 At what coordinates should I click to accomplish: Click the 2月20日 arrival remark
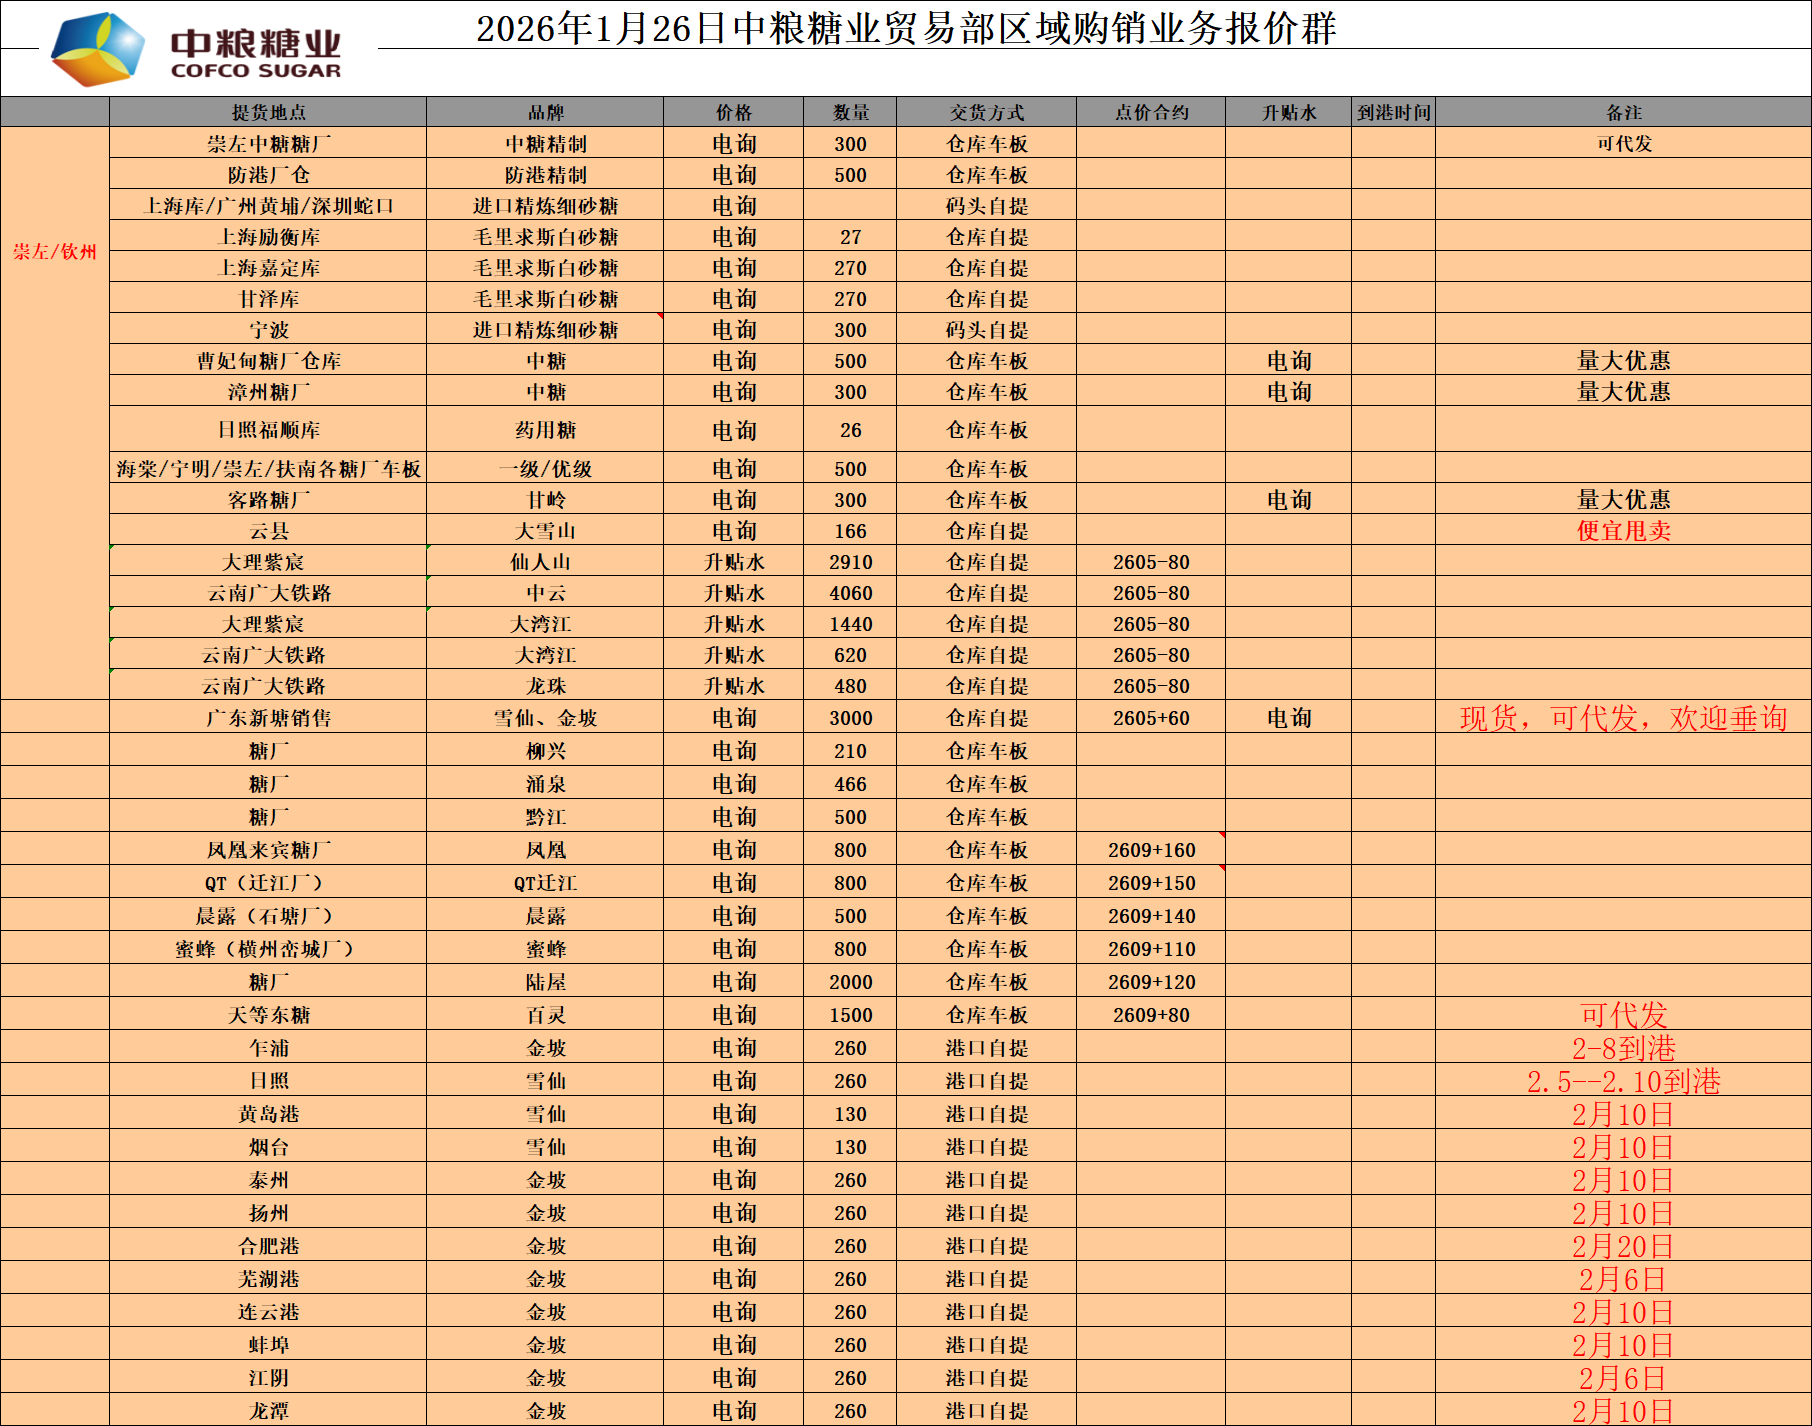[1623, 1246]
